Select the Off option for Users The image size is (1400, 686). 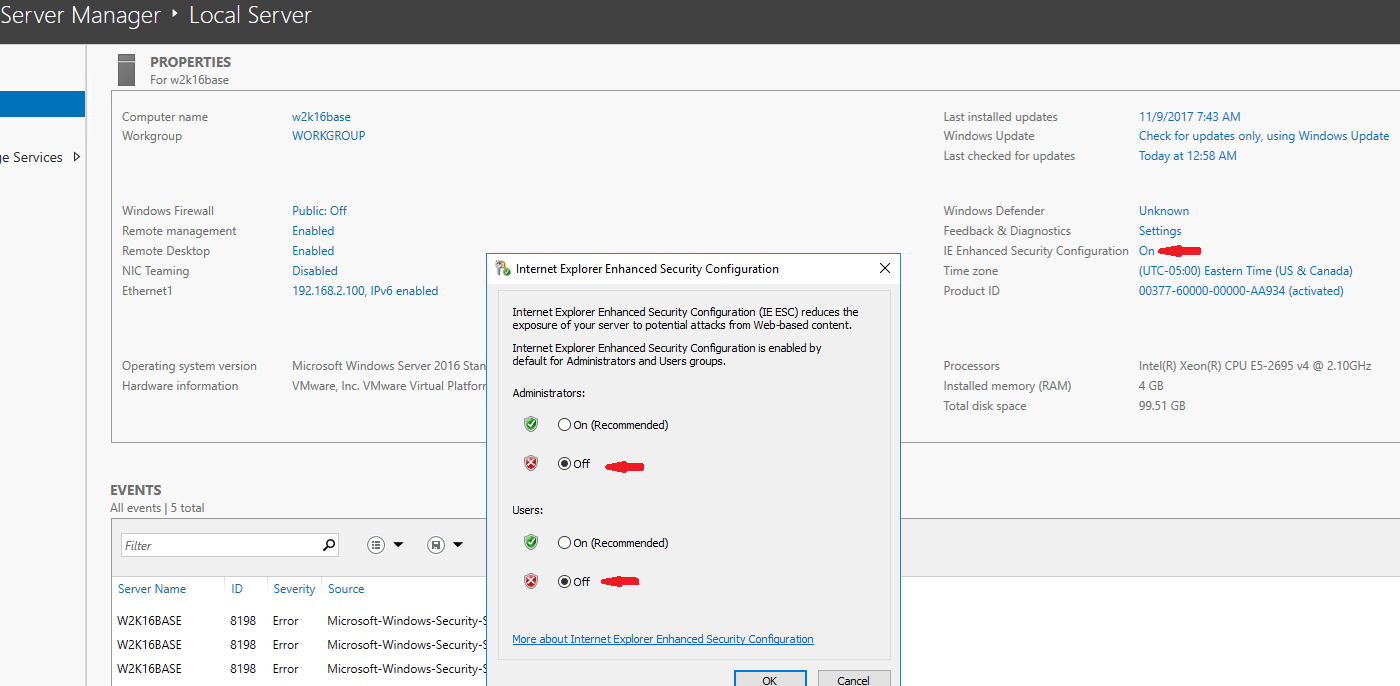(x=565, y=582)
